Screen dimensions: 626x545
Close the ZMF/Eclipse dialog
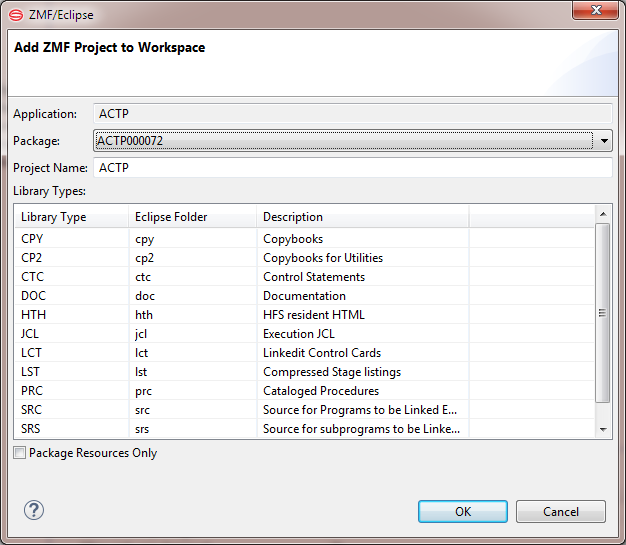pyautogui.click(x=596, y=10)
